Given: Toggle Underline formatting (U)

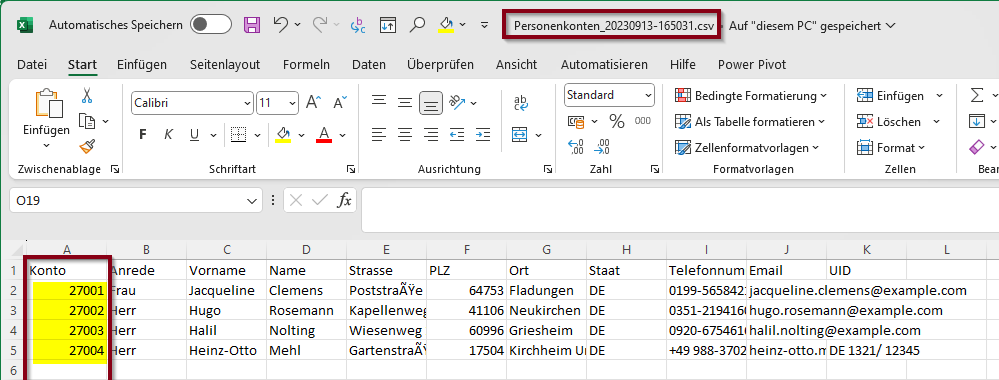Looking at the screenshot, I should (194, 135).
